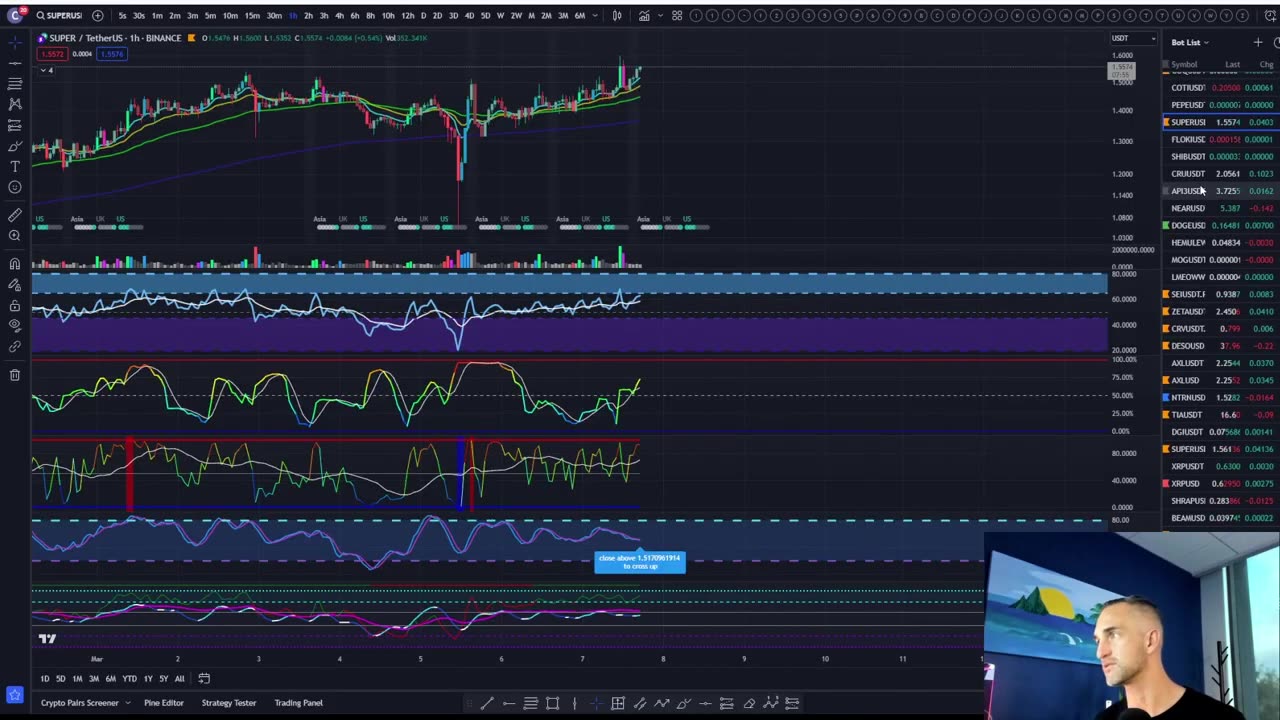Select the trend line tool in left sidebar
The width and height of the screenshot is (1280, 720).
[x=15, y=63]
